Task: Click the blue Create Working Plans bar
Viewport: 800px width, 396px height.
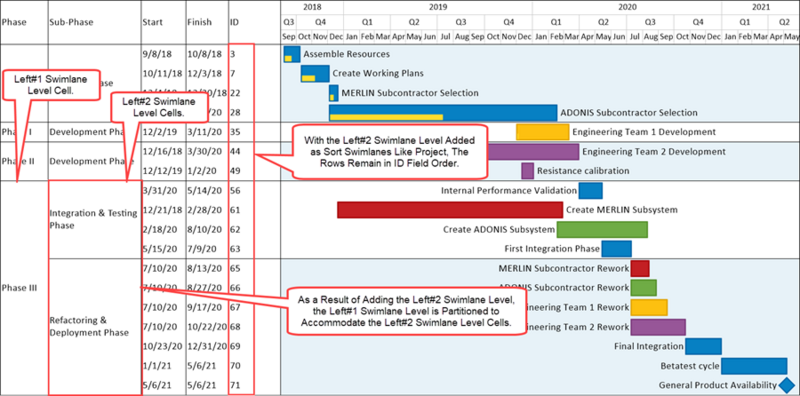Action: pyautogui.click(x=315, y=73)
